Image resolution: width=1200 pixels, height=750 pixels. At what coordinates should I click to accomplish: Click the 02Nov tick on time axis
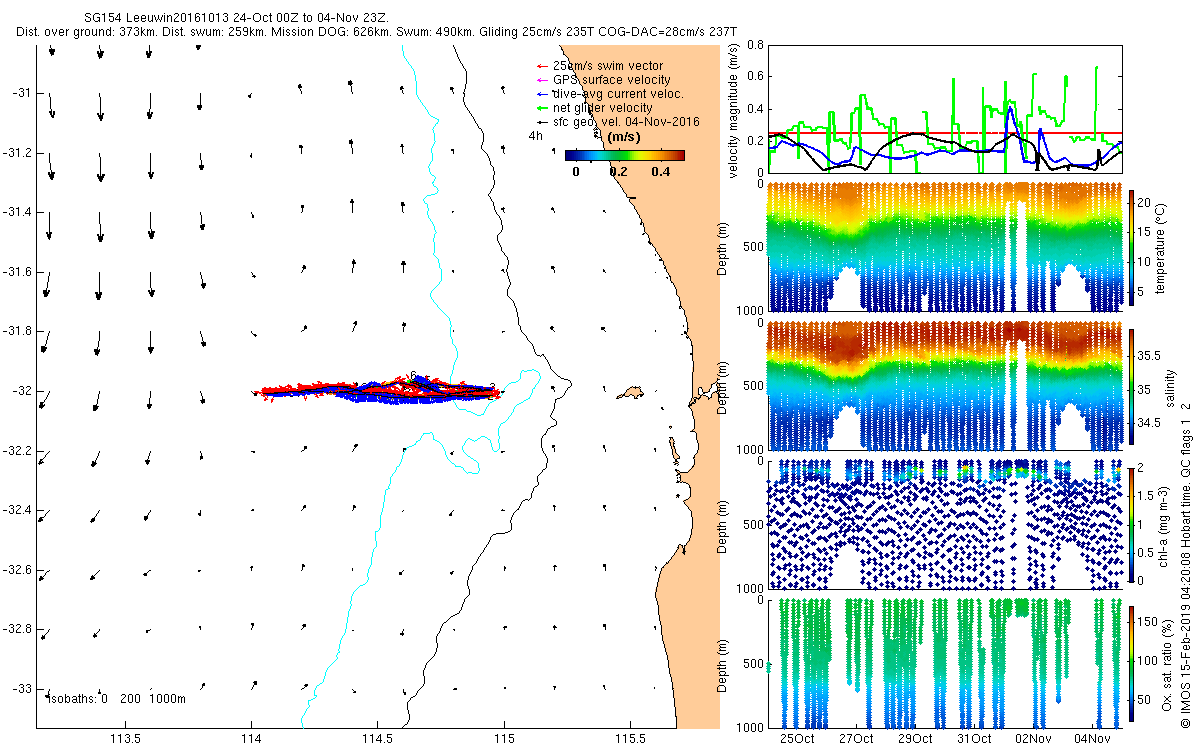1033,739
